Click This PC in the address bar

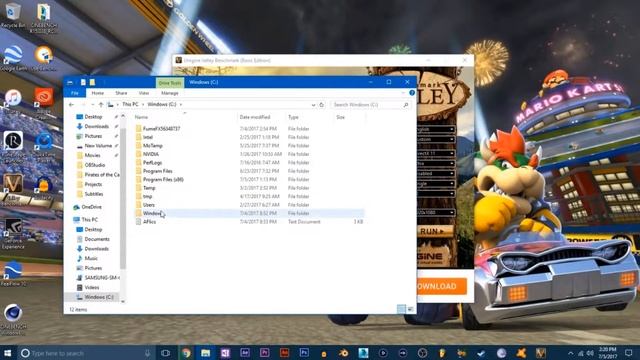[130, 104]
